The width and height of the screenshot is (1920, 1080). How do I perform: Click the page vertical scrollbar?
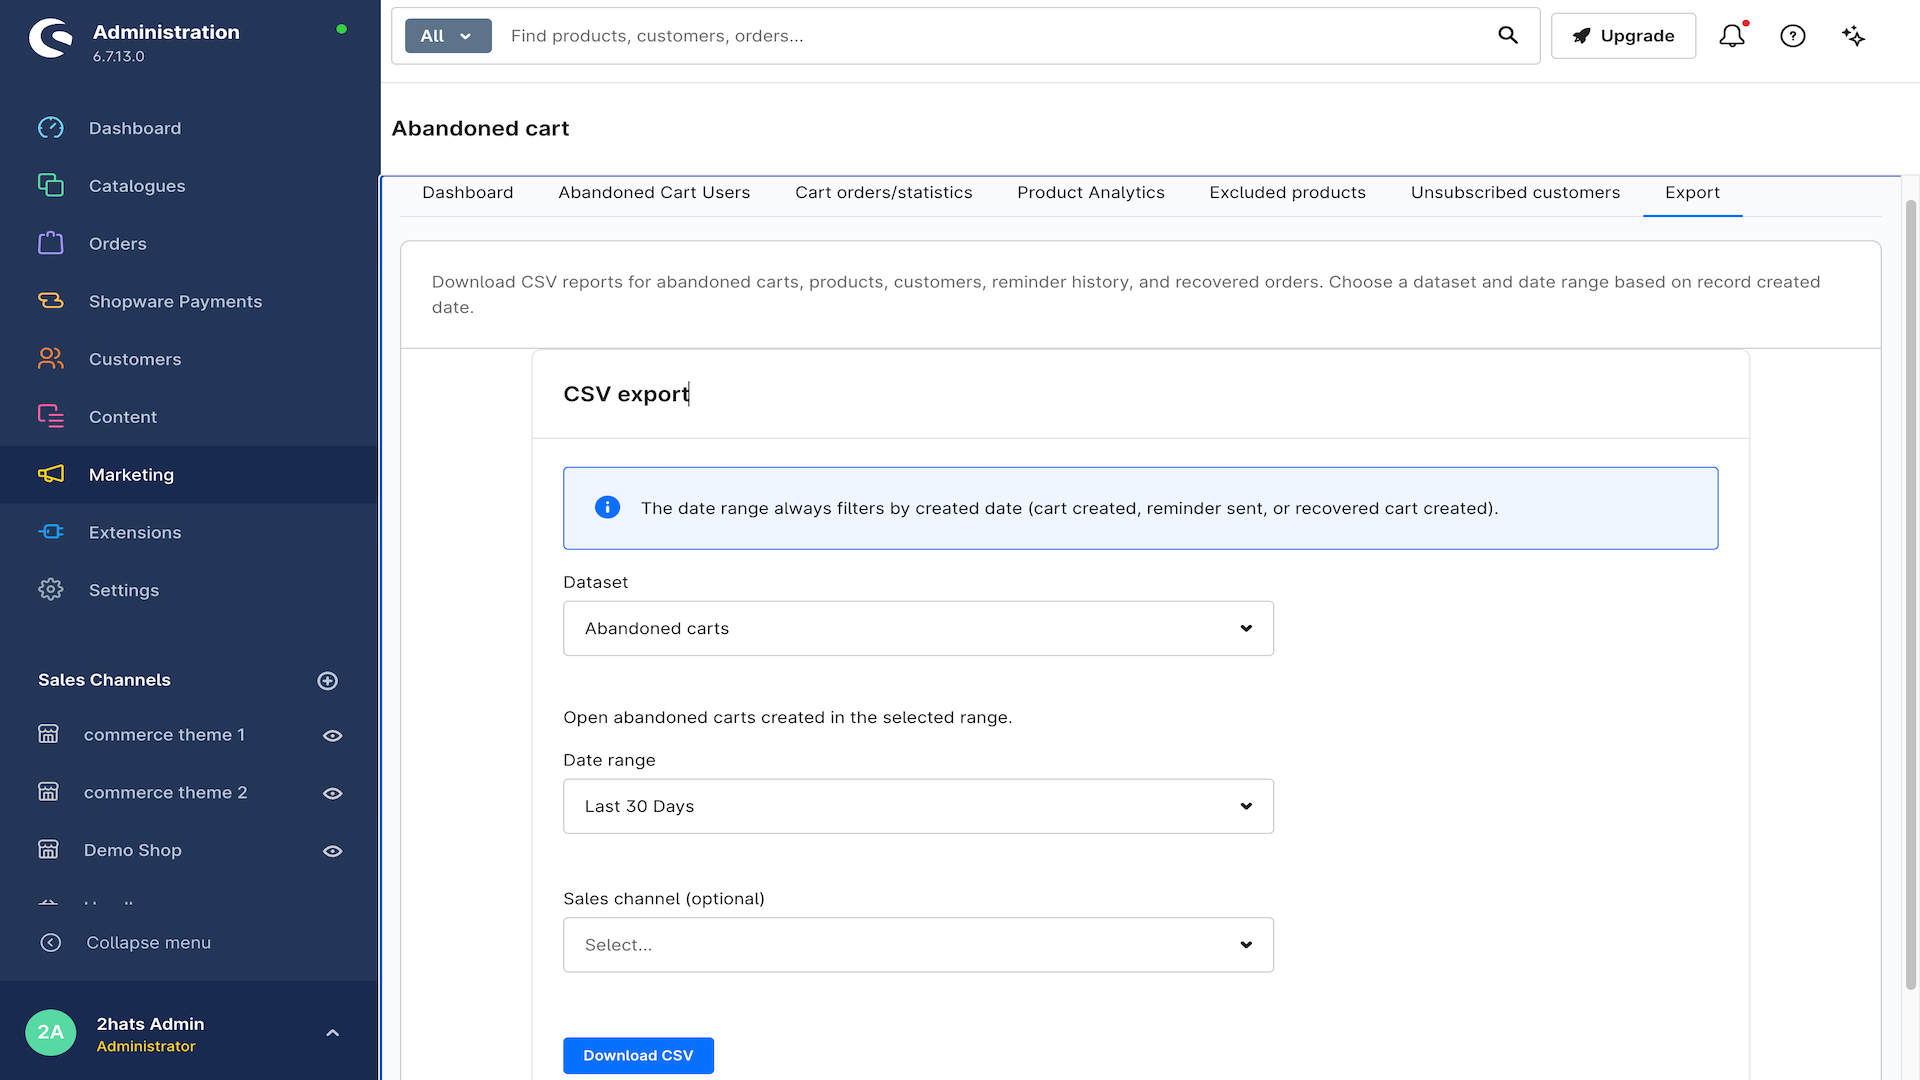(x=1910, y=595)
